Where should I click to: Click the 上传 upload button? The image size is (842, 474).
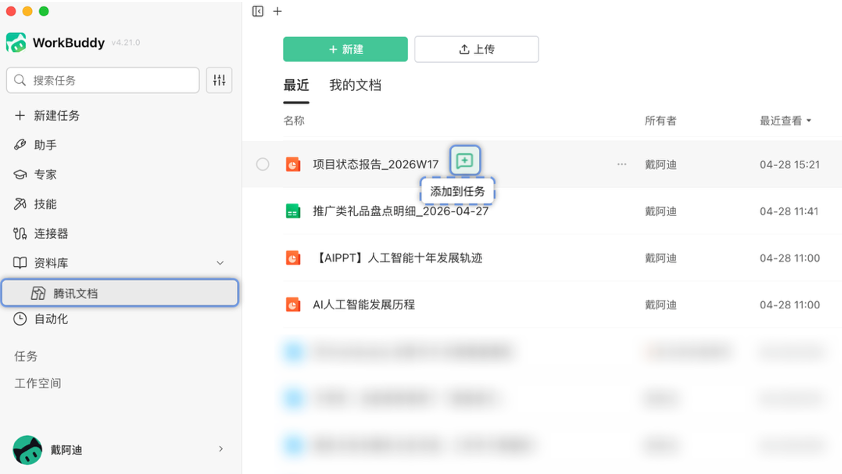[x=476, y=49]
